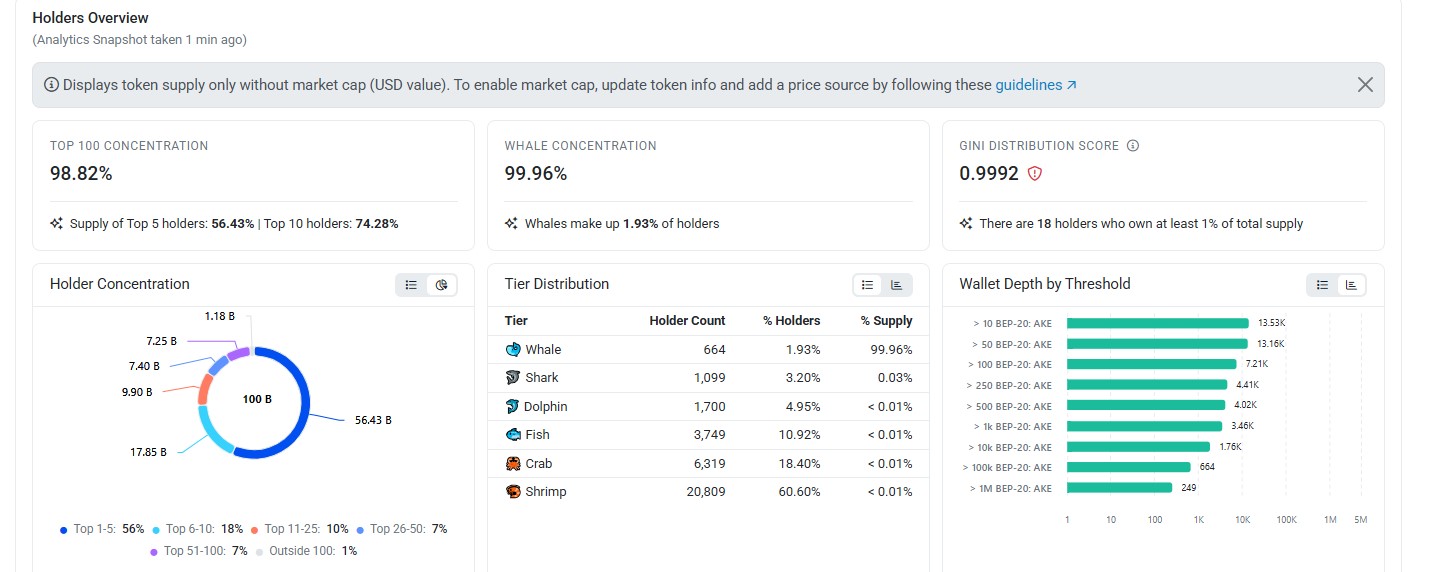Click sparkle icon beside Whales make up
The image size is (1439, 572).
(x=511, y=224)
